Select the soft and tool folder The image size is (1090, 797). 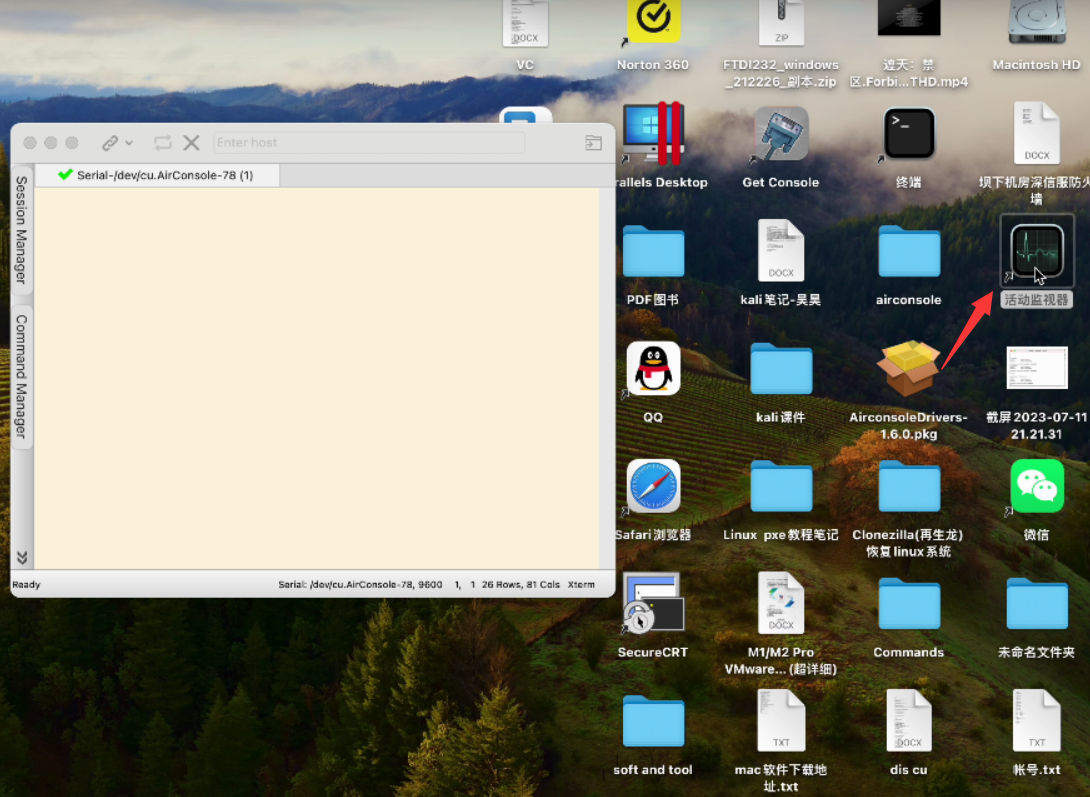click(x=653, y=721)
